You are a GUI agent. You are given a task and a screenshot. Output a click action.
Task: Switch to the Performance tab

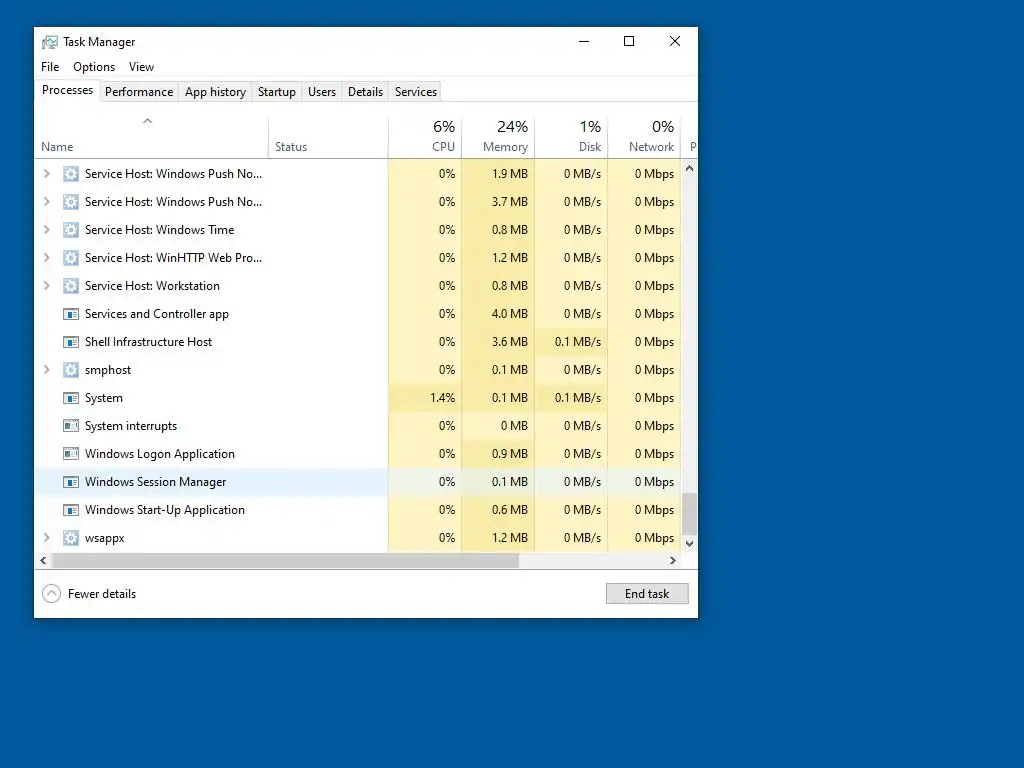139,92
